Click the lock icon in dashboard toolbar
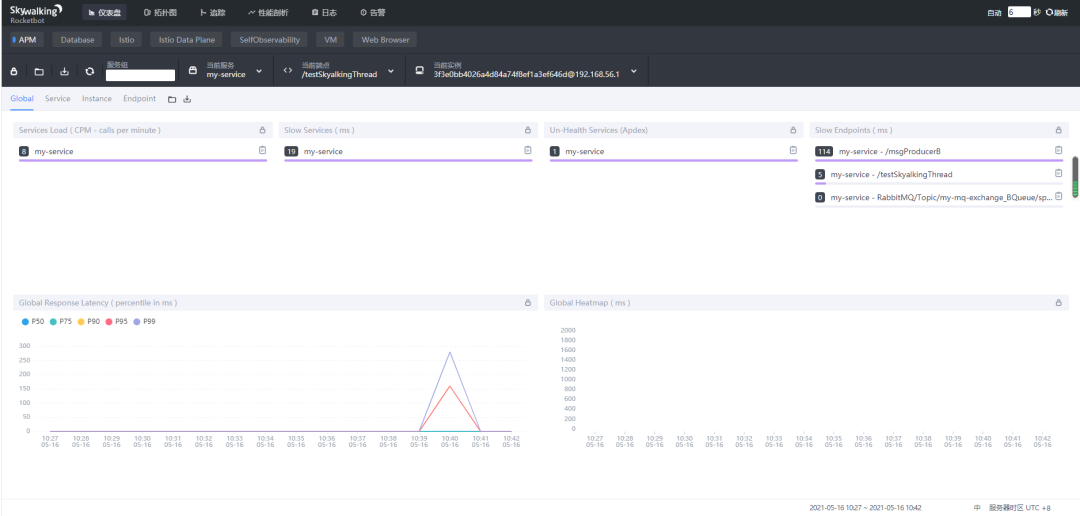1080x516 pixels. [14, 71]
